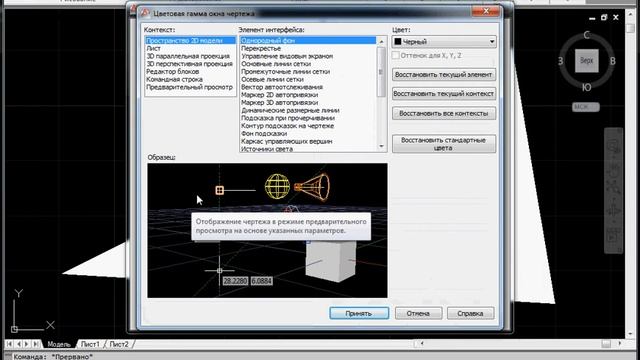640x360 pixels.
Task: Select 'Подсказка при прочерчивании' element
Action: (288, 118)
